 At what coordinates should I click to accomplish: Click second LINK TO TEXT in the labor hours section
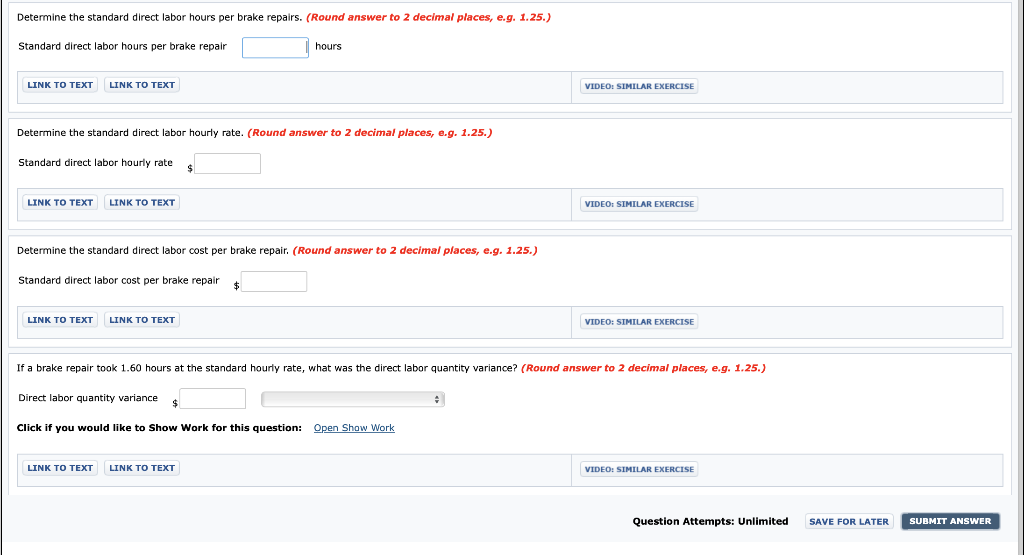coord(142,85)
